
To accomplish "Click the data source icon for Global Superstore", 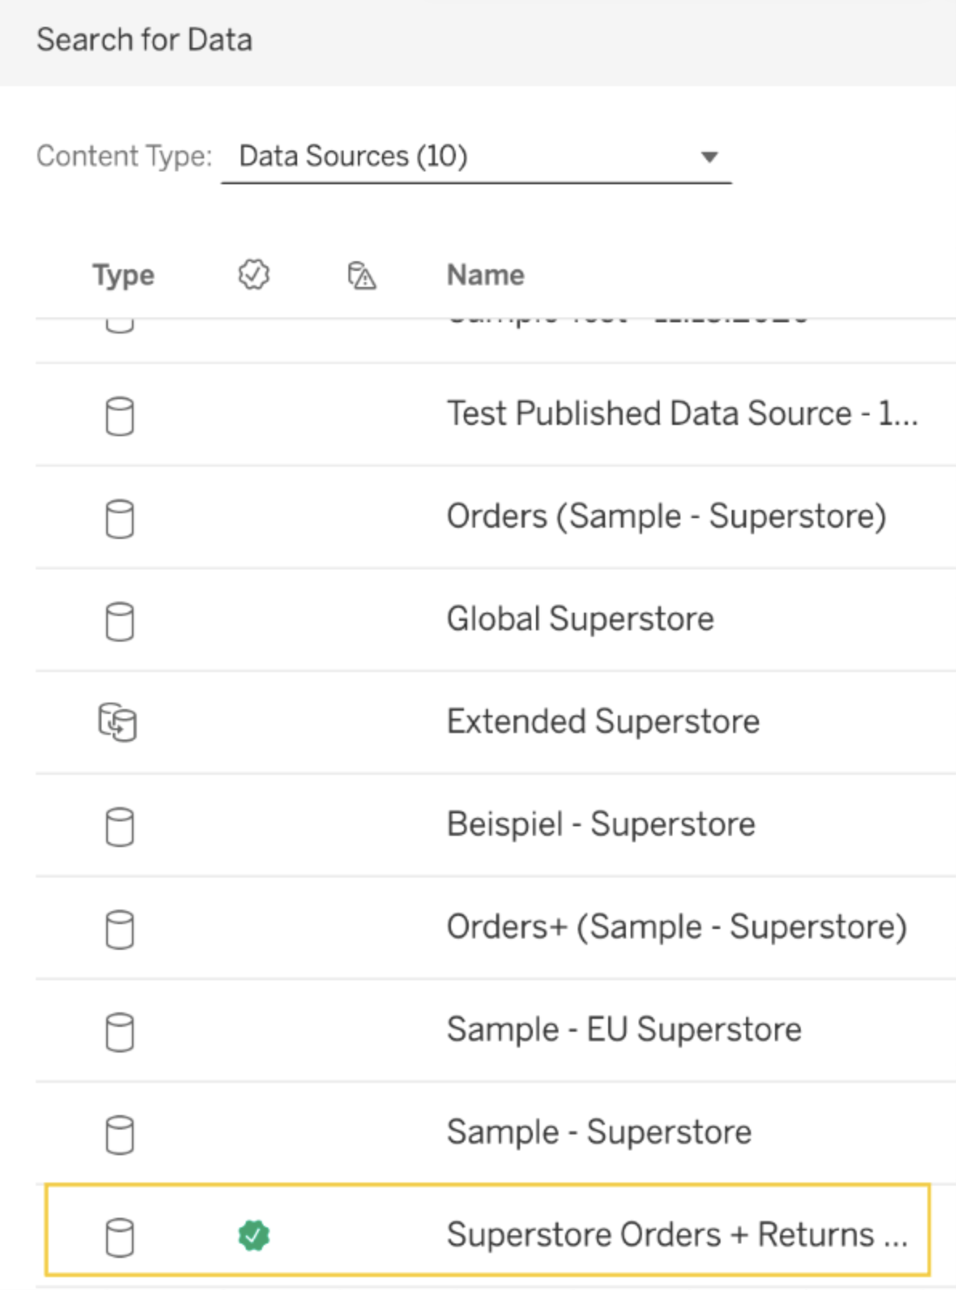I will point(119,619).
